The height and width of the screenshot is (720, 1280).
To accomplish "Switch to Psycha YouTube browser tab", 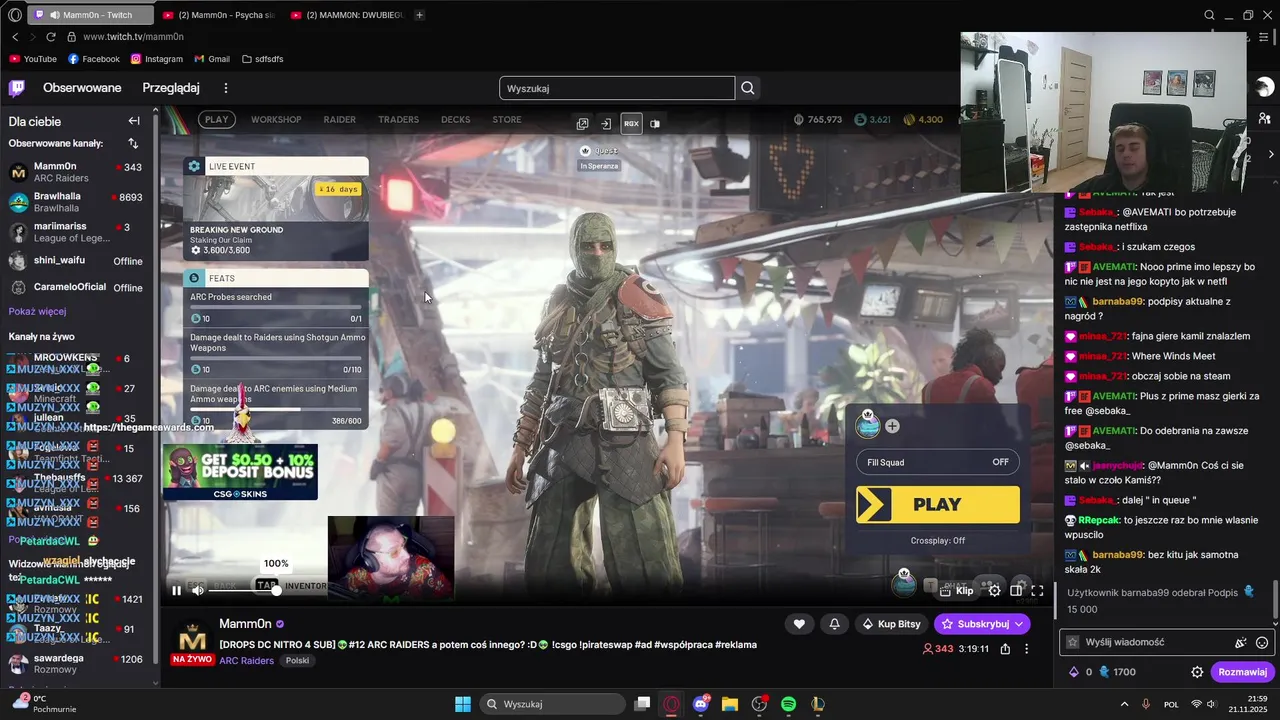I will 218,15.
